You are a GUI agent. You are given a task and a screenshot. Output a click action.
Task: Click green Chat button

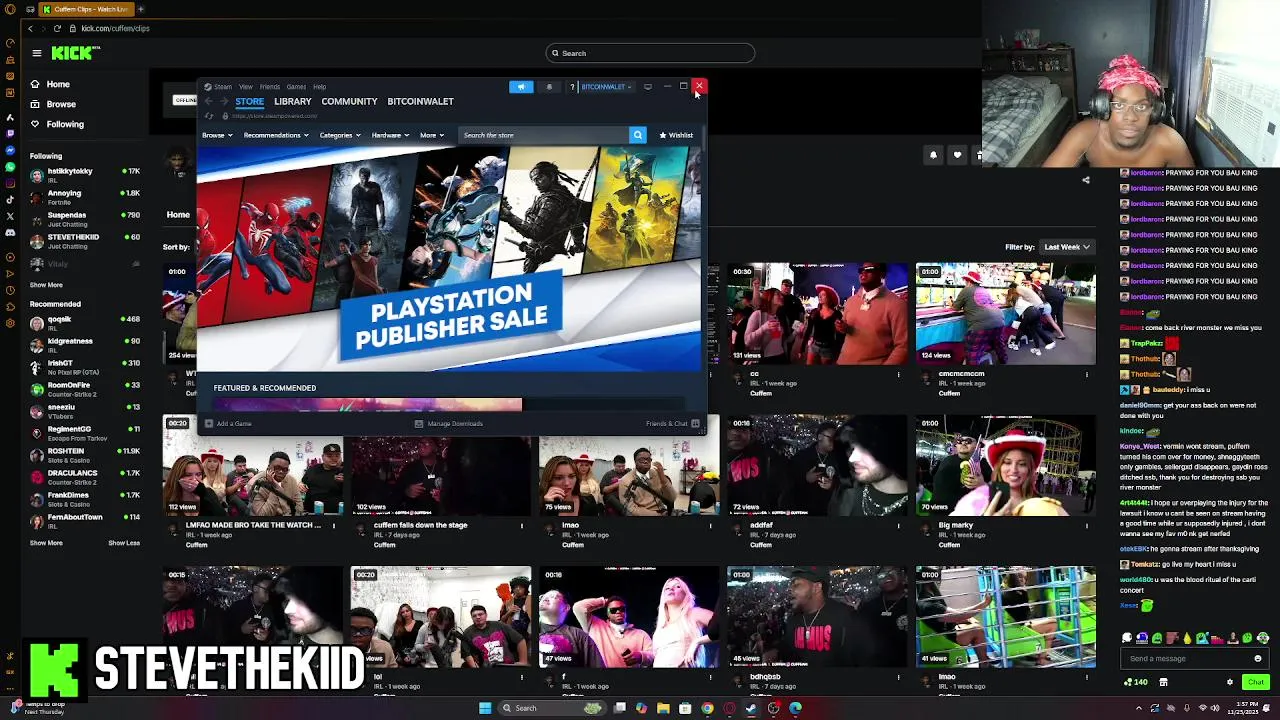point(1256,682)
